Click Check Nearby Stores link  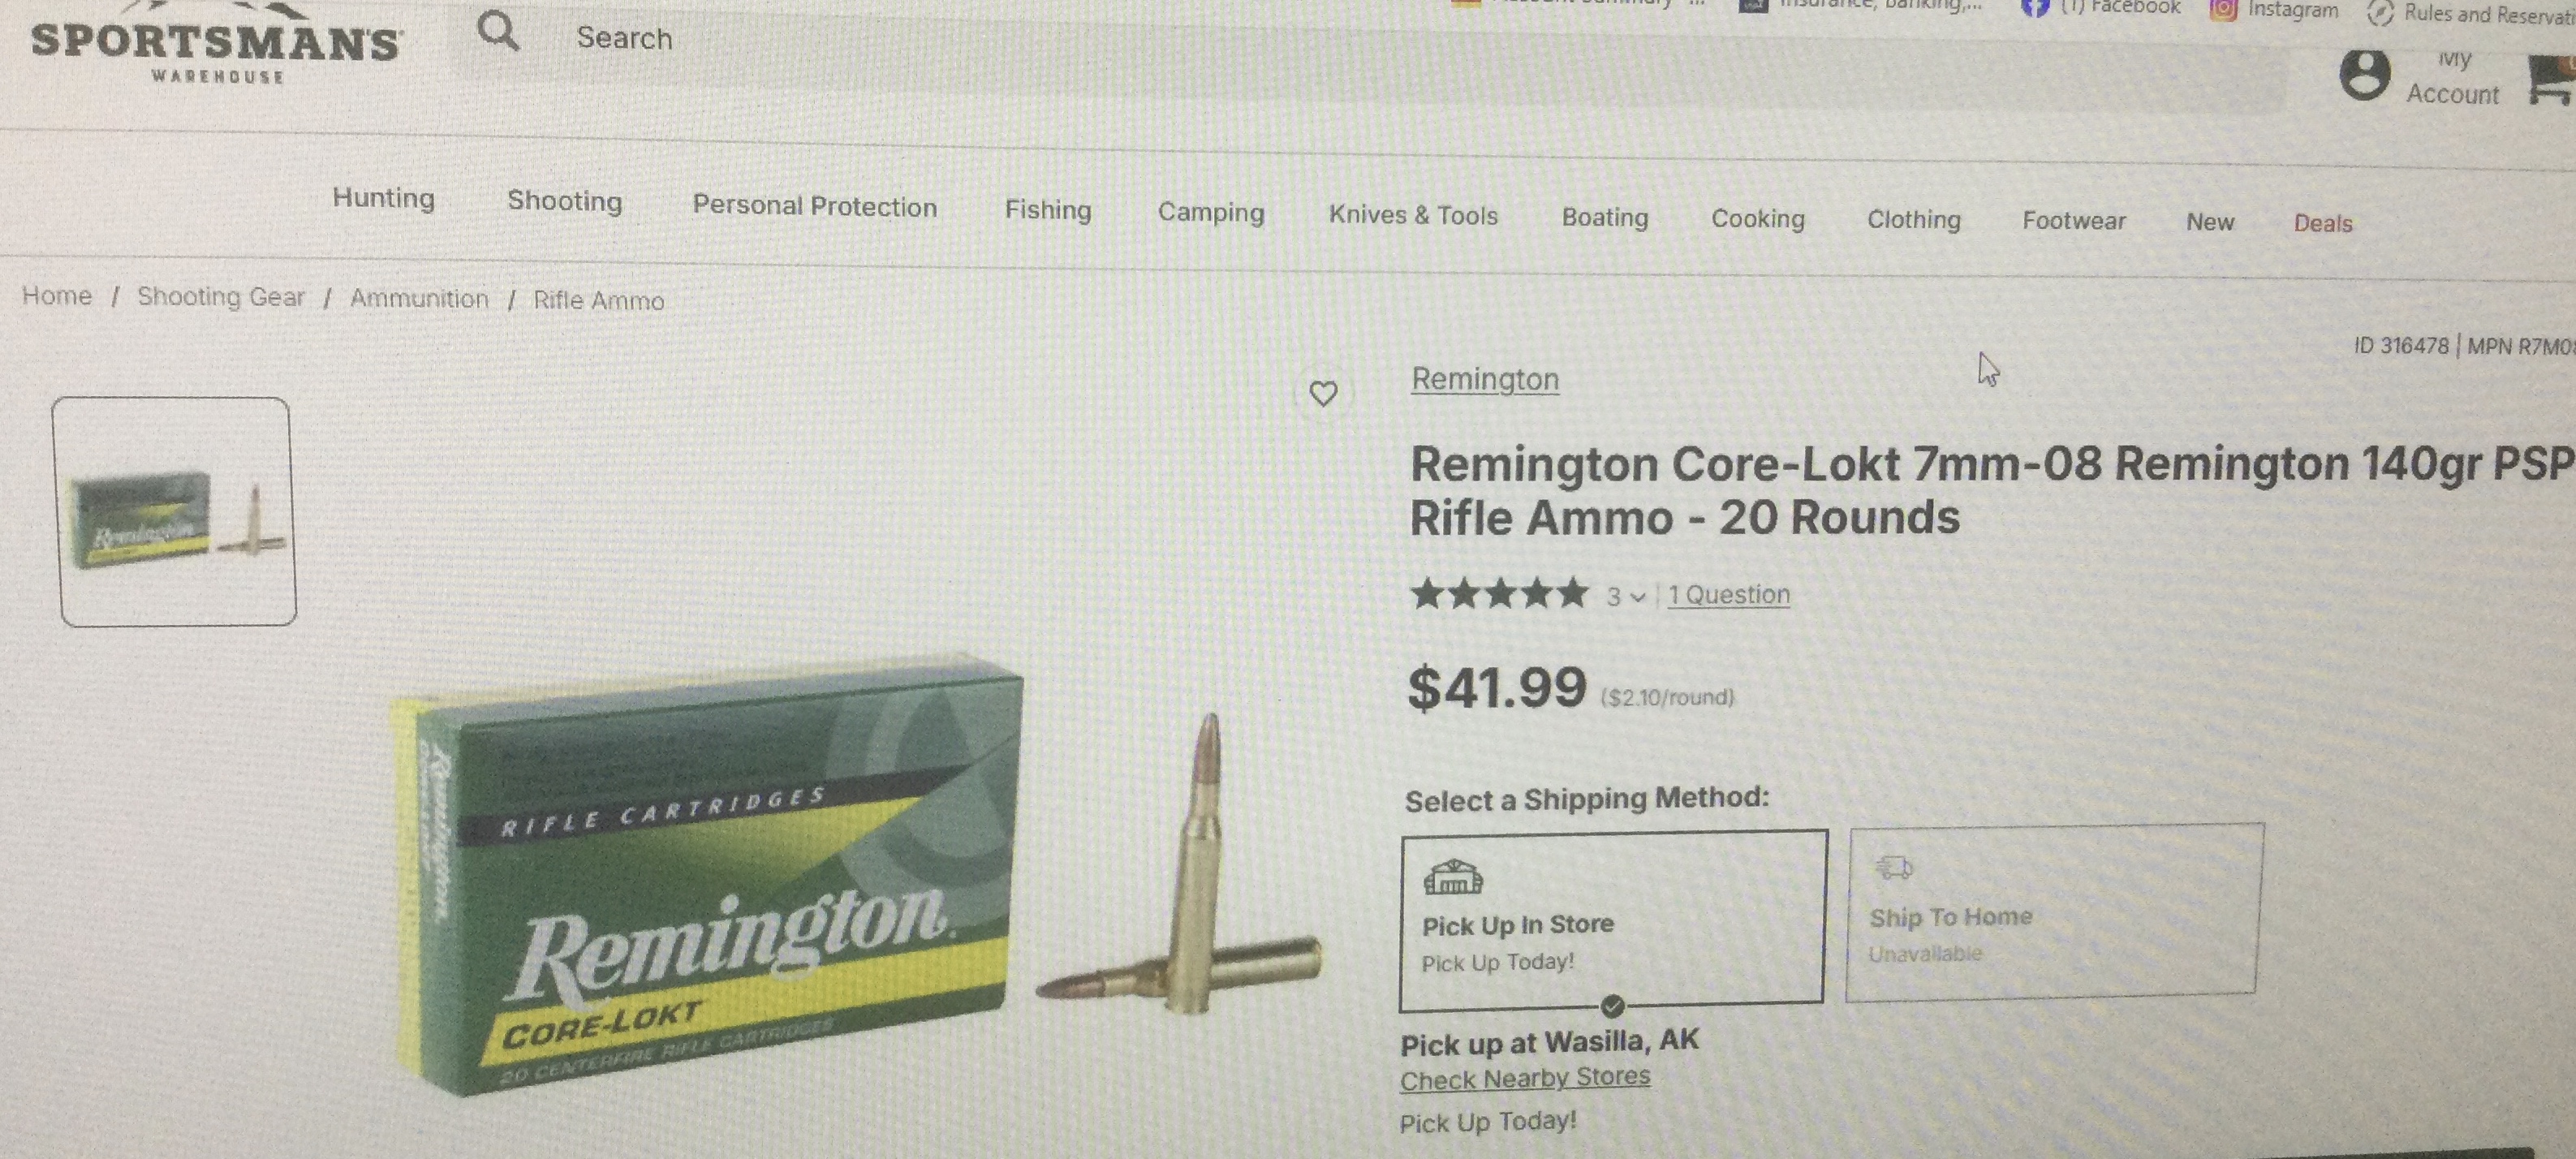pyautogui.click(x=1525, y=1078)
